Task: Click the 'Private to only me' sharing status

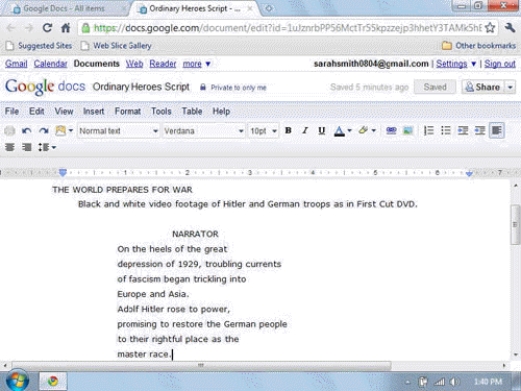Action: 233,88
